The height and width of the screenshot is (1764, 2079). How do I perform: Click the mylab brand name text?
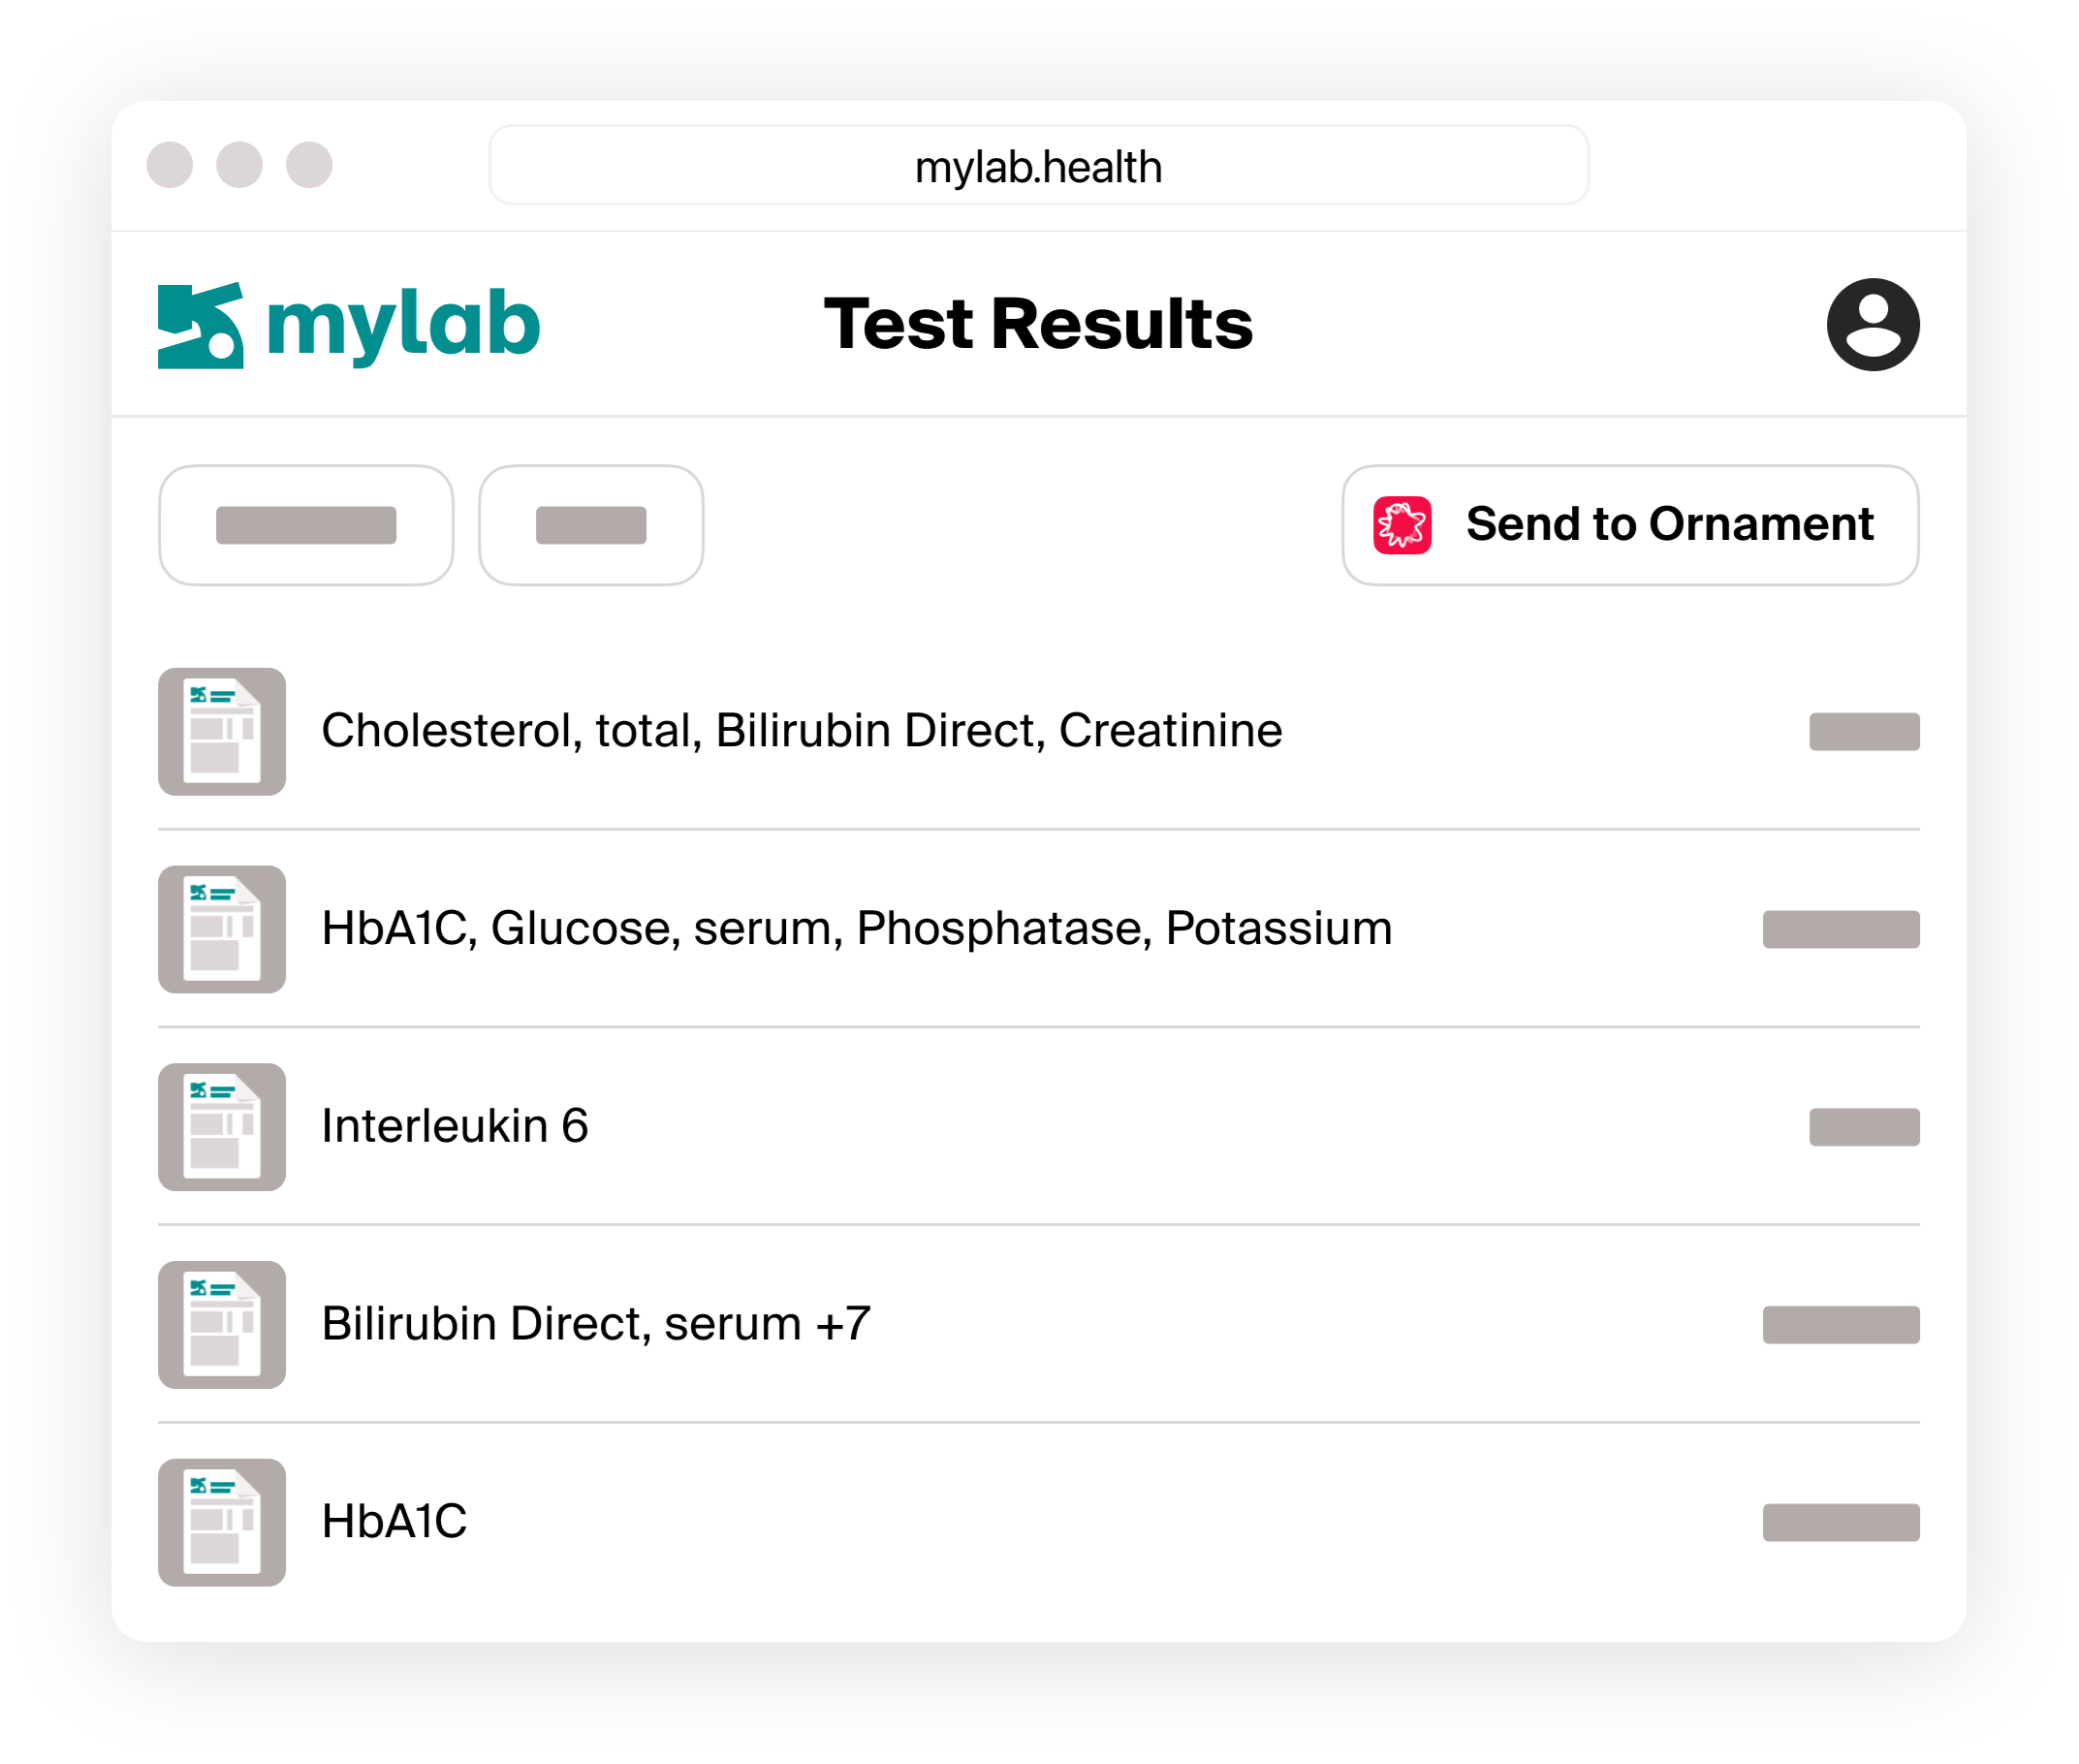pyautogui.click(x=403, y=325)
